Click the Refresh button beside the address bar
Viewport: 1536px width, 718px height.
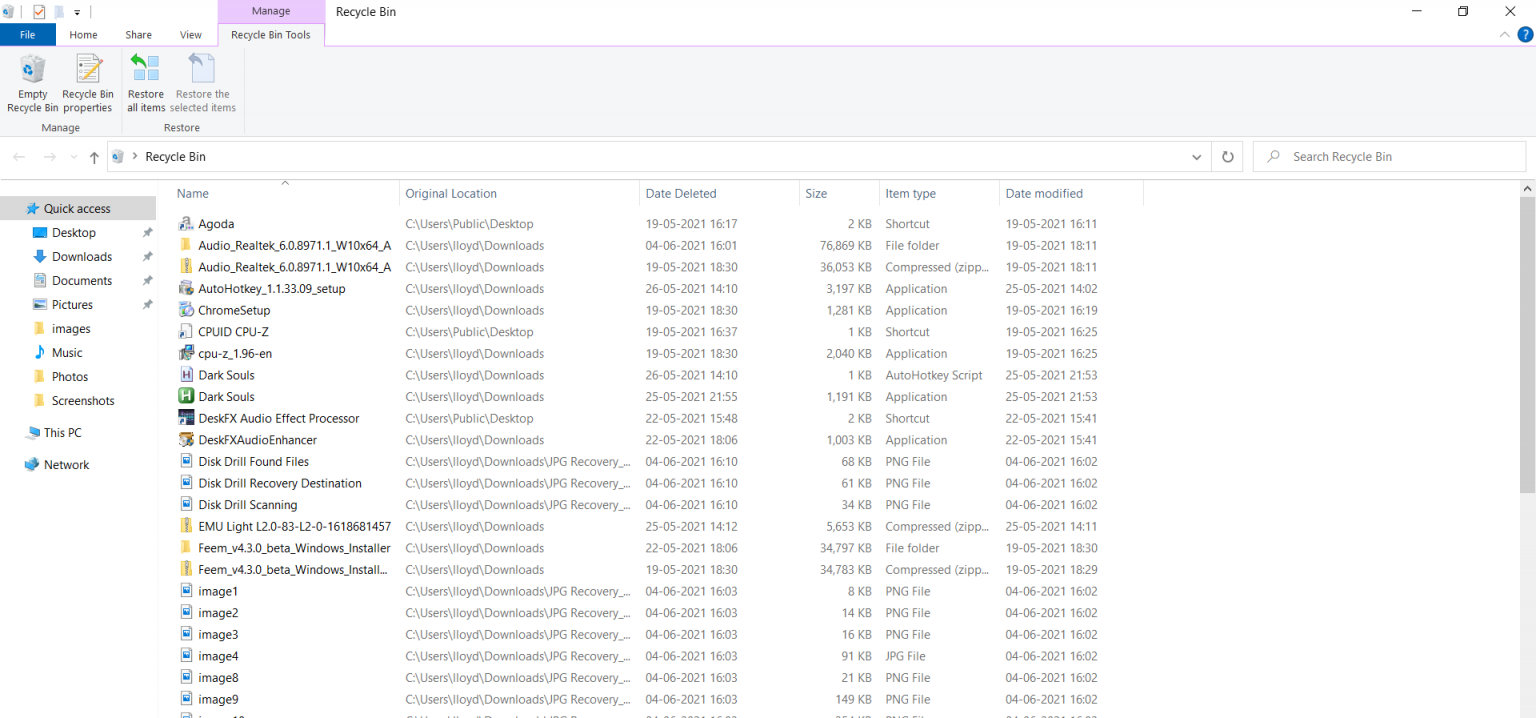tap(1227, 157)
